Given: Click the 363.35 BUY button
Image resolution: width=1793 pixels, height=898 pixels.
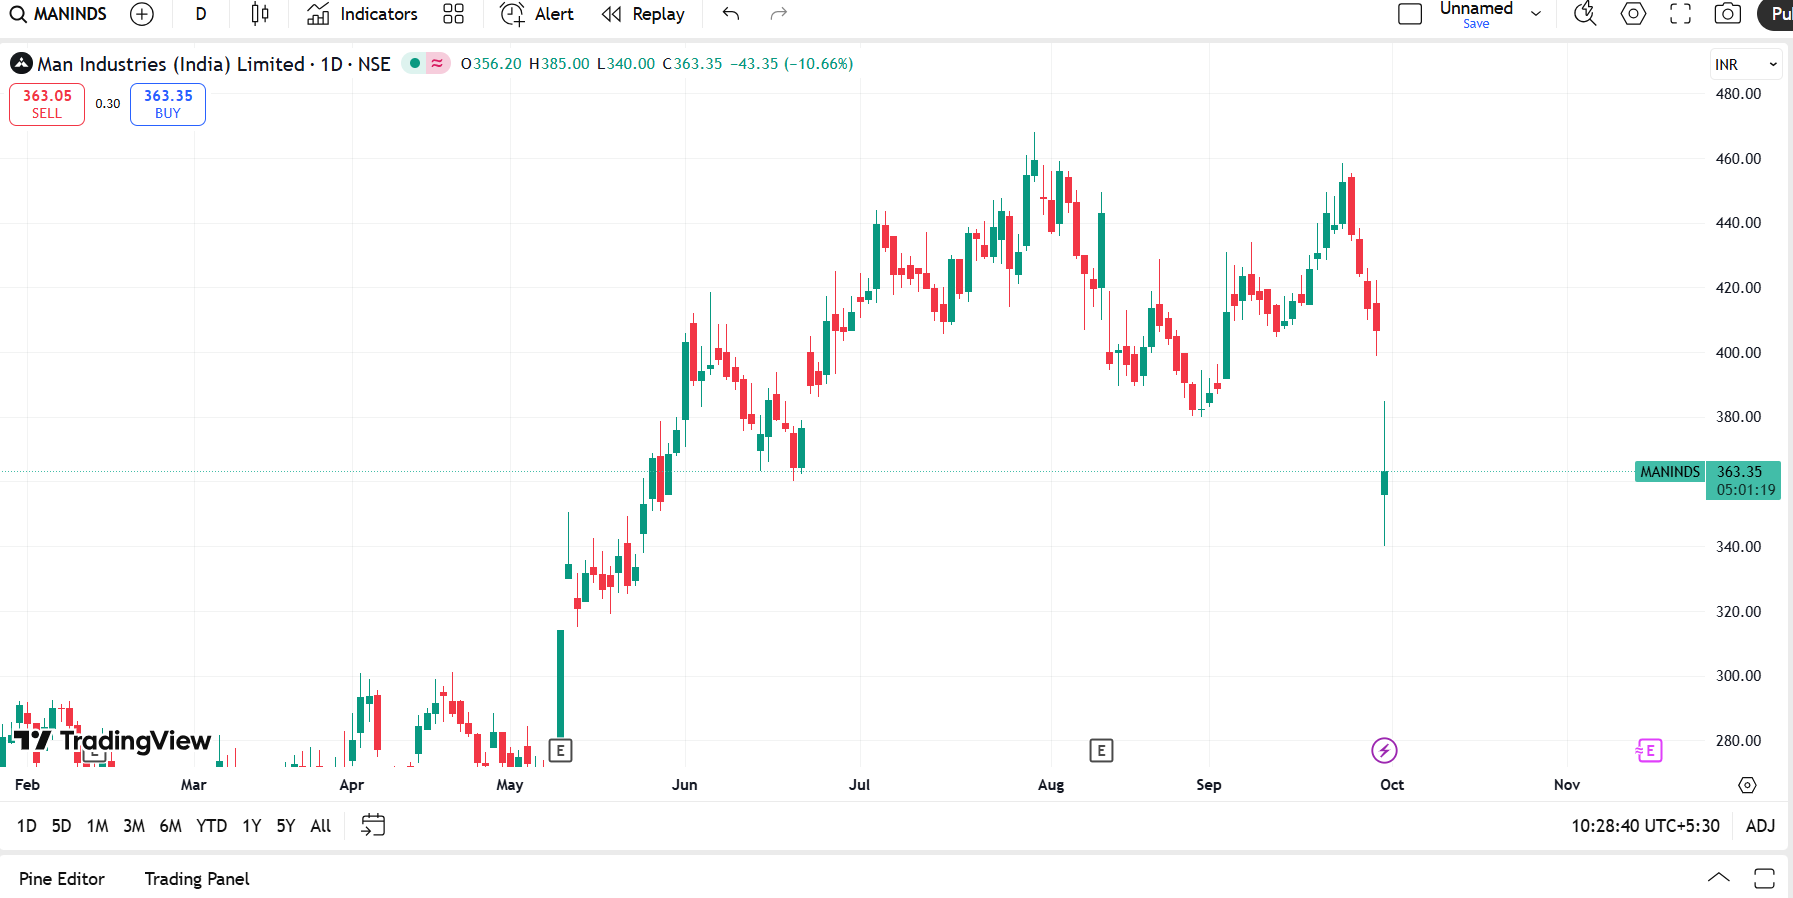Looking at the screenshot, I should click(168, 104).
